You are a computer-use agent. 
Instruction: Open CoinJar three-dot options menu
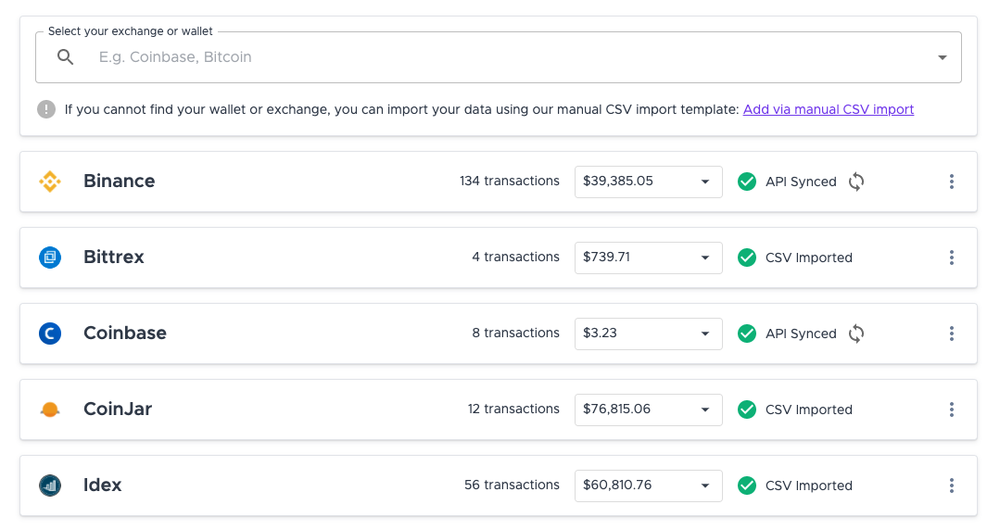coord(952,409)
